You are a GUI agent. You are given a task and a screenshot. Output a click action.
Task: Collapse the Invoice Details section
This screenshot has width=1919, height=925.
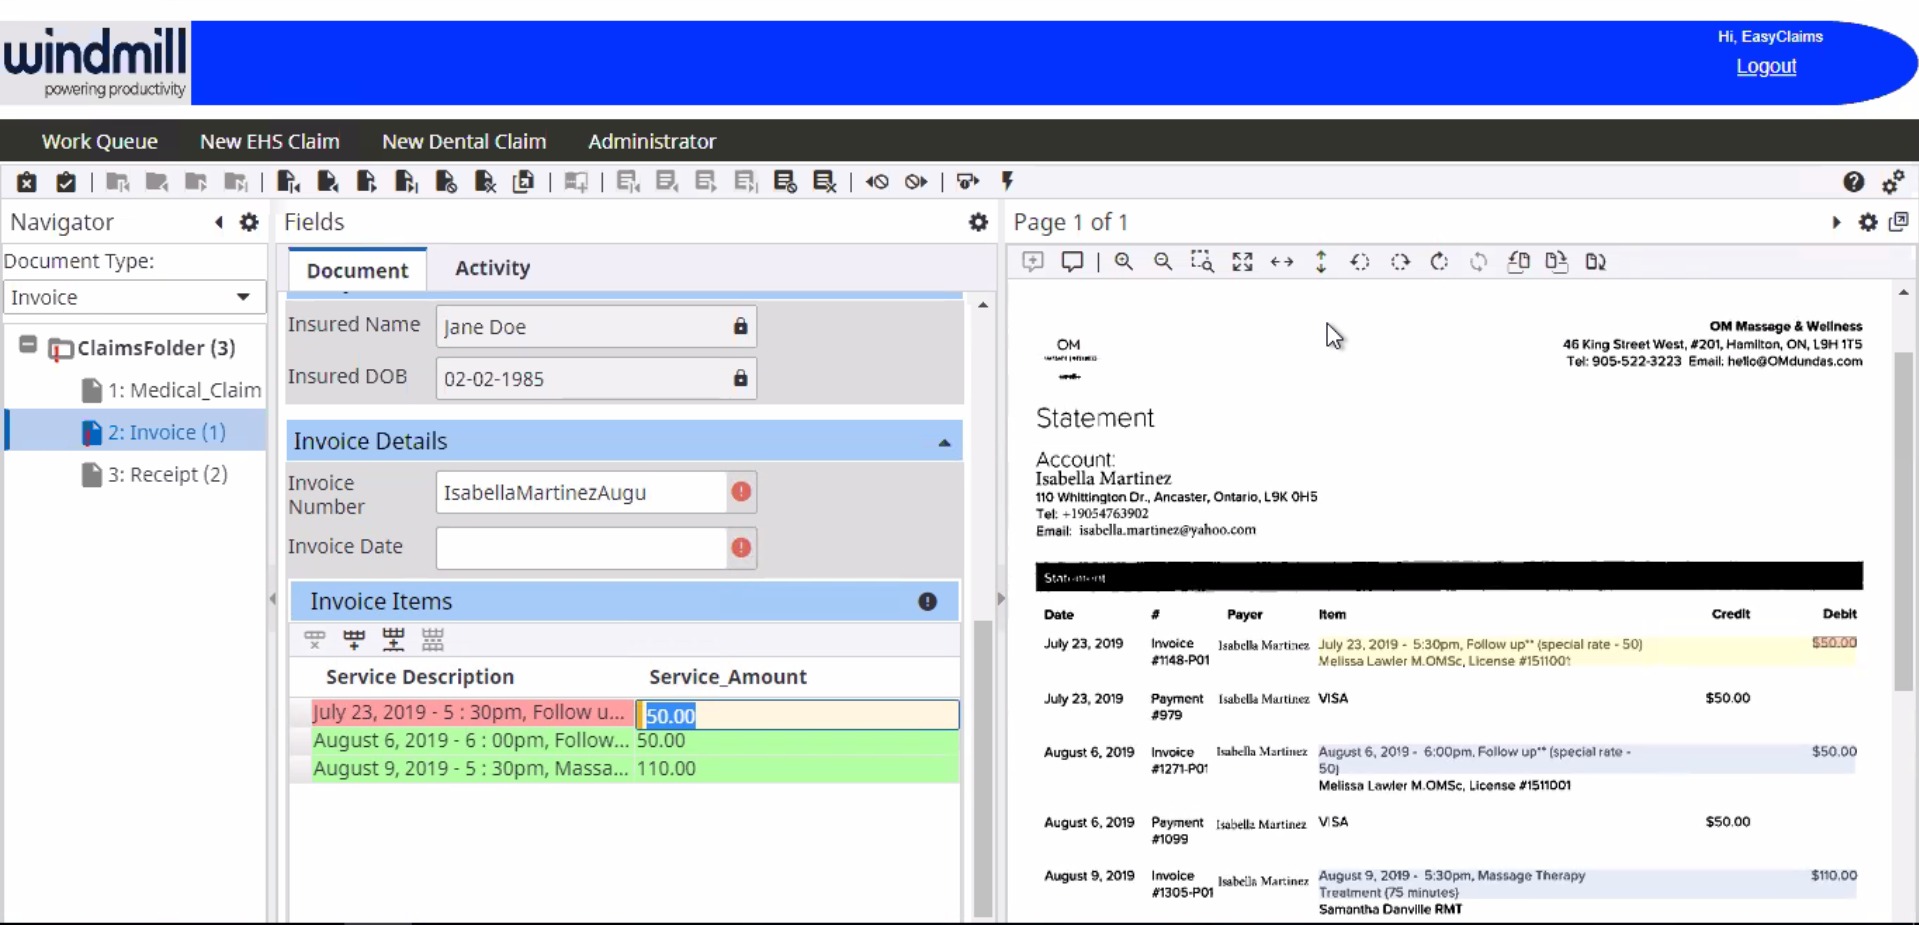pos(944,442)
